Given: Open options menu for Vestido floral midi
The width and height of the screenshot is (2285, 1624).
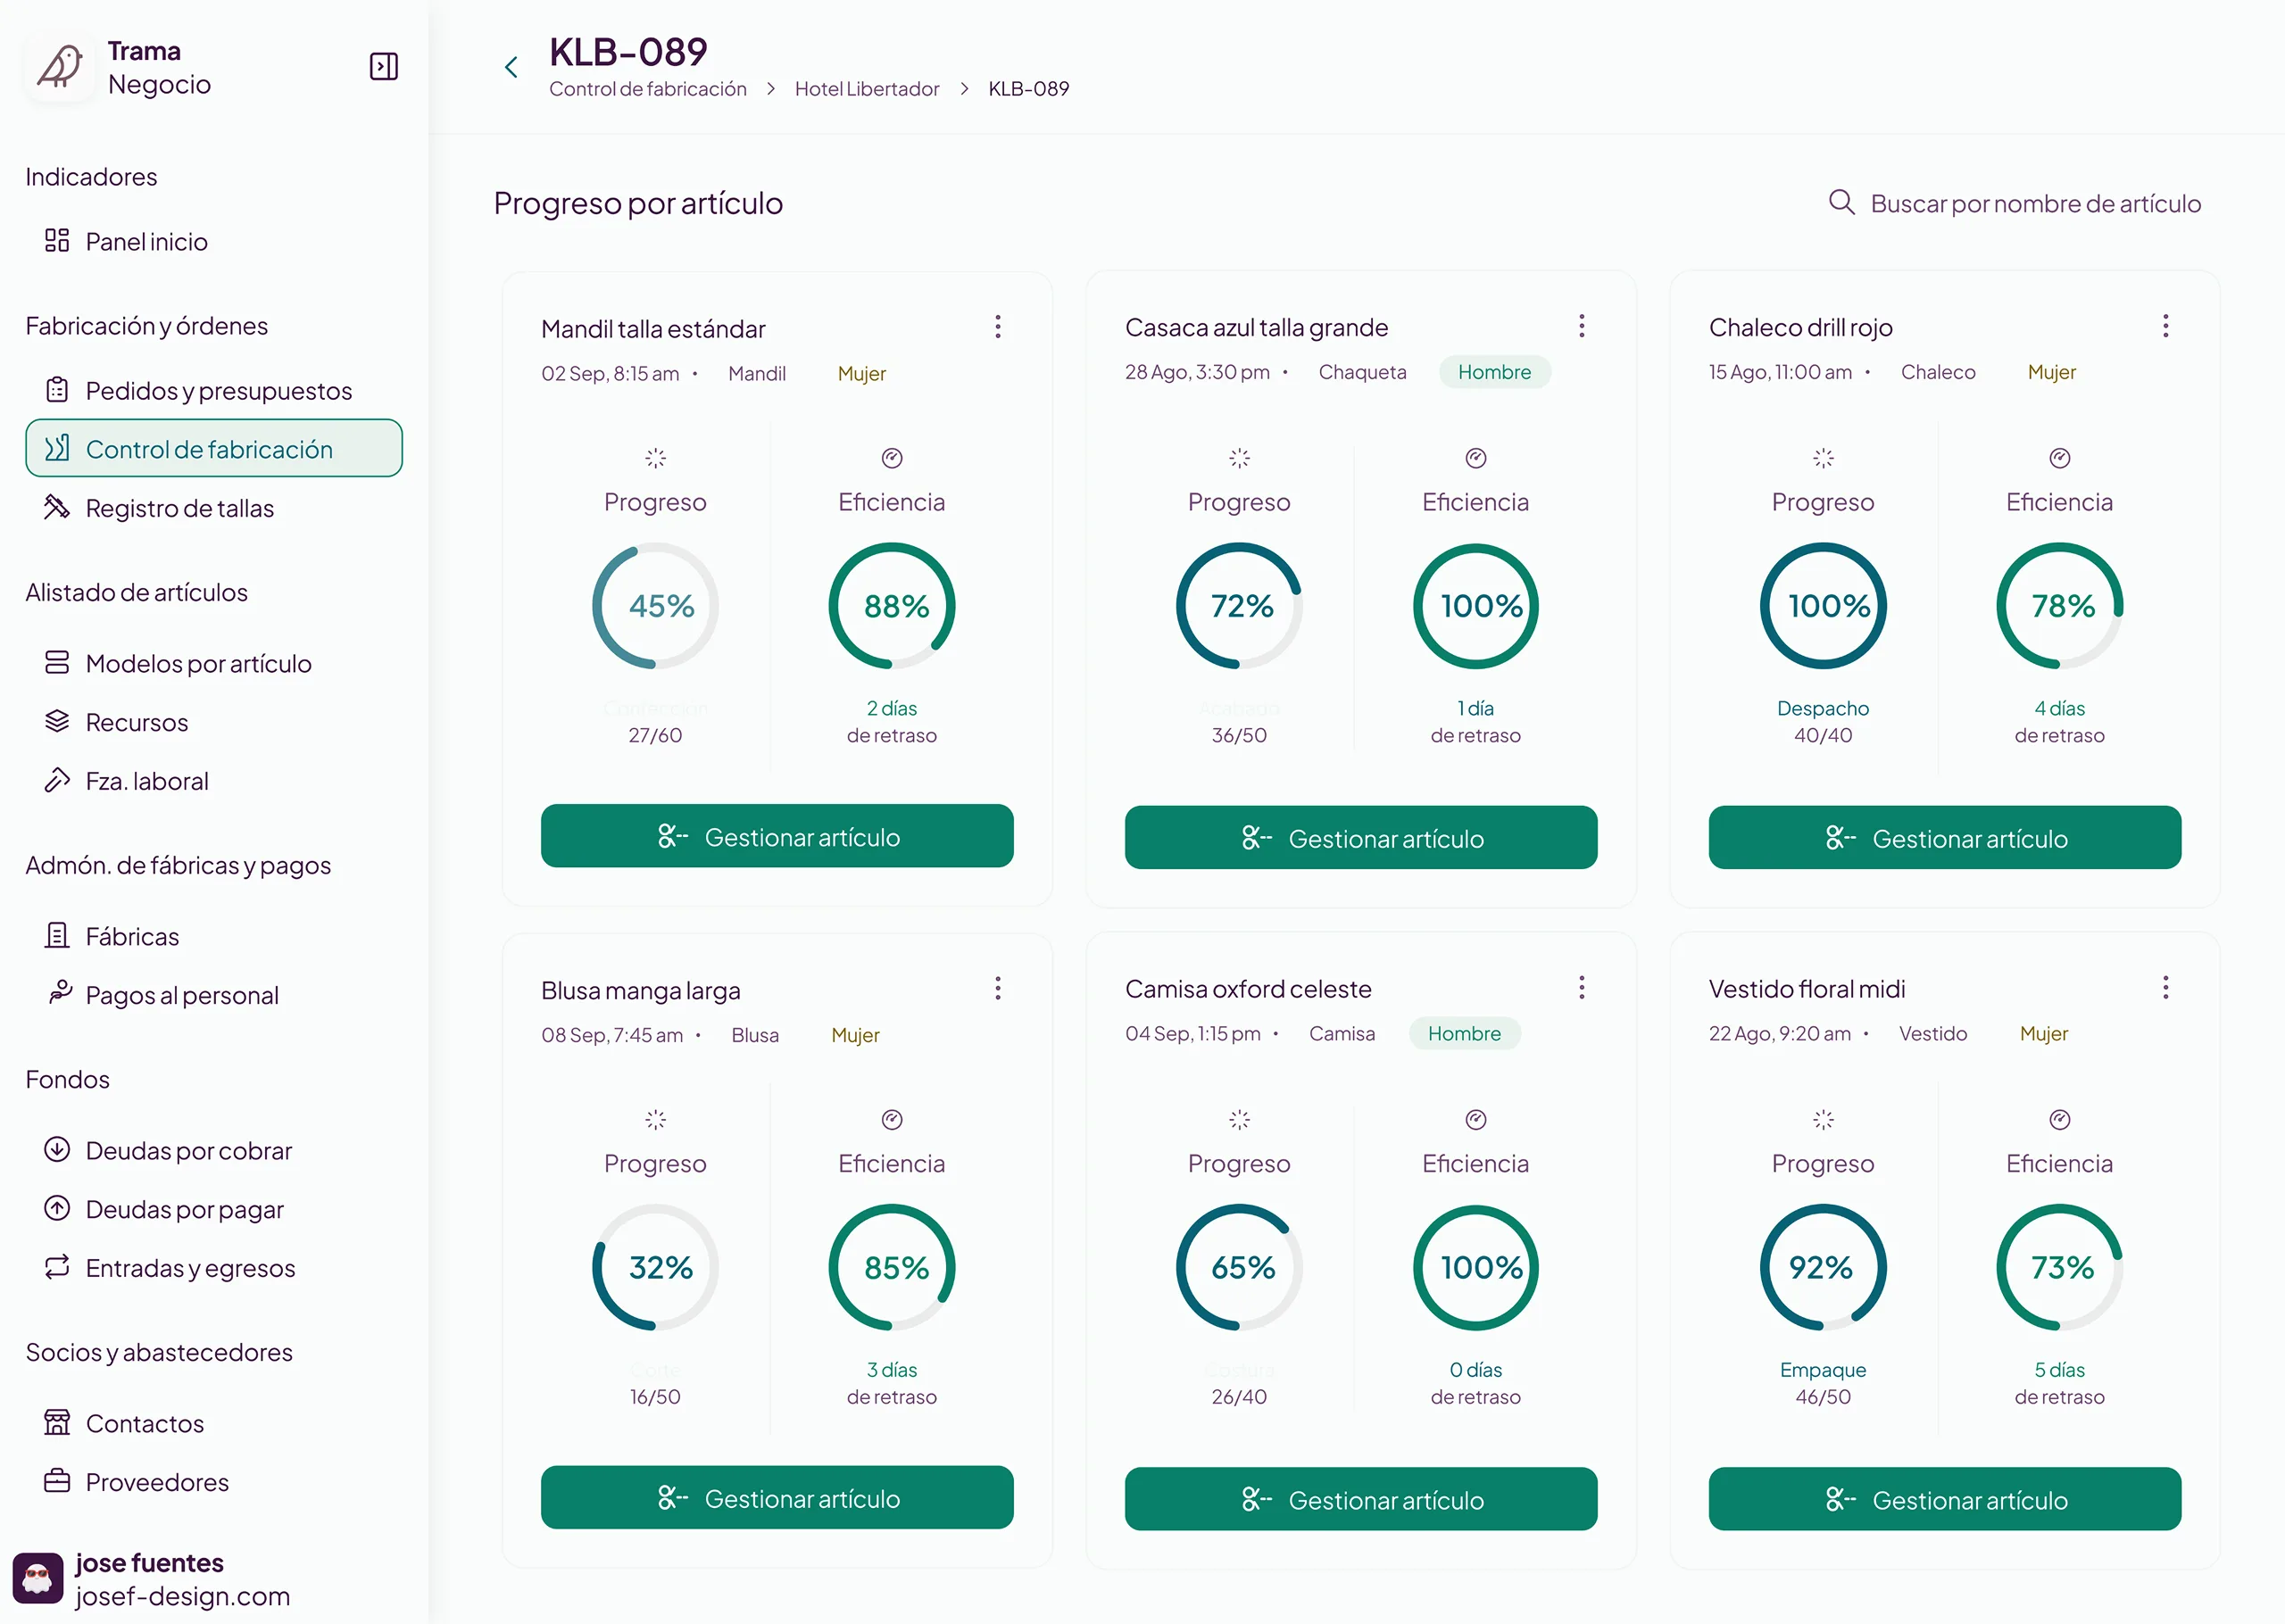Looking at the screenshot, I should 2166,988.
